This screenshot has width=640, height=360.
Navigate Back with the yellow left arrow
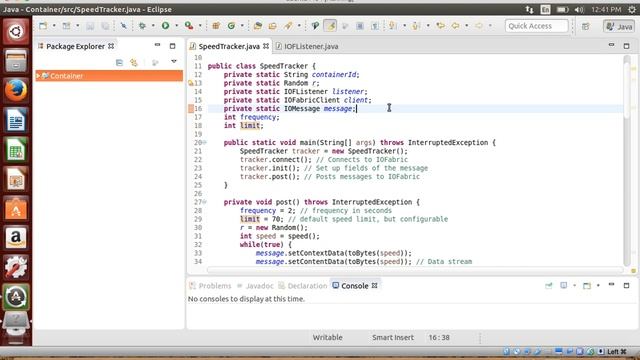455,26
